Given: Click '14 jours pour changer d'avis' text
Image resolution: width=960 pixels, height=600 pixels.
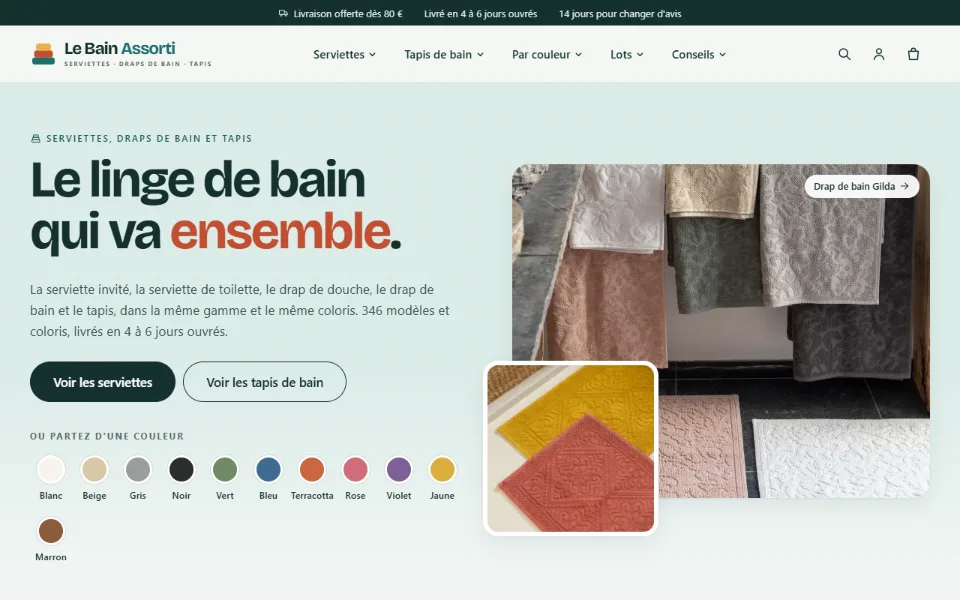Looking at the screenshot, I should coord(620,13).
